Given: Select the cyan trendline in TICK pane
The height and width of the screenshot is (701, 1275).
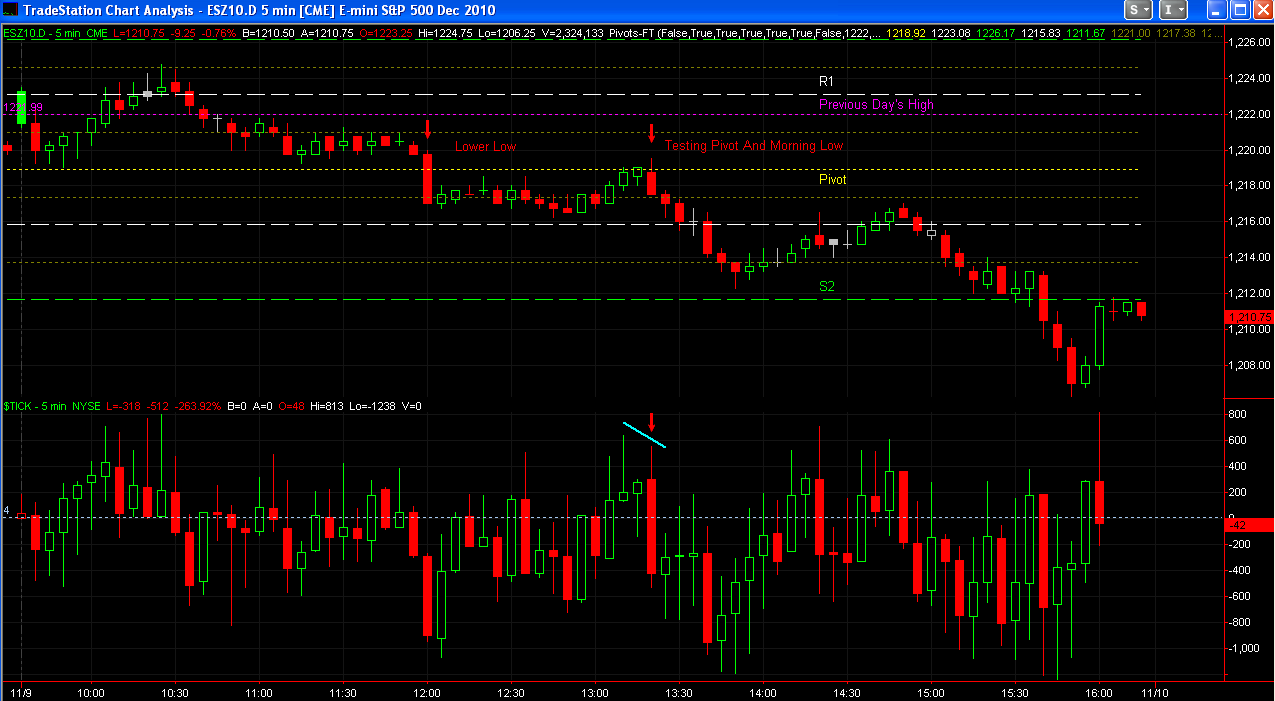Looking at the screenshot, I should (644, 434).
